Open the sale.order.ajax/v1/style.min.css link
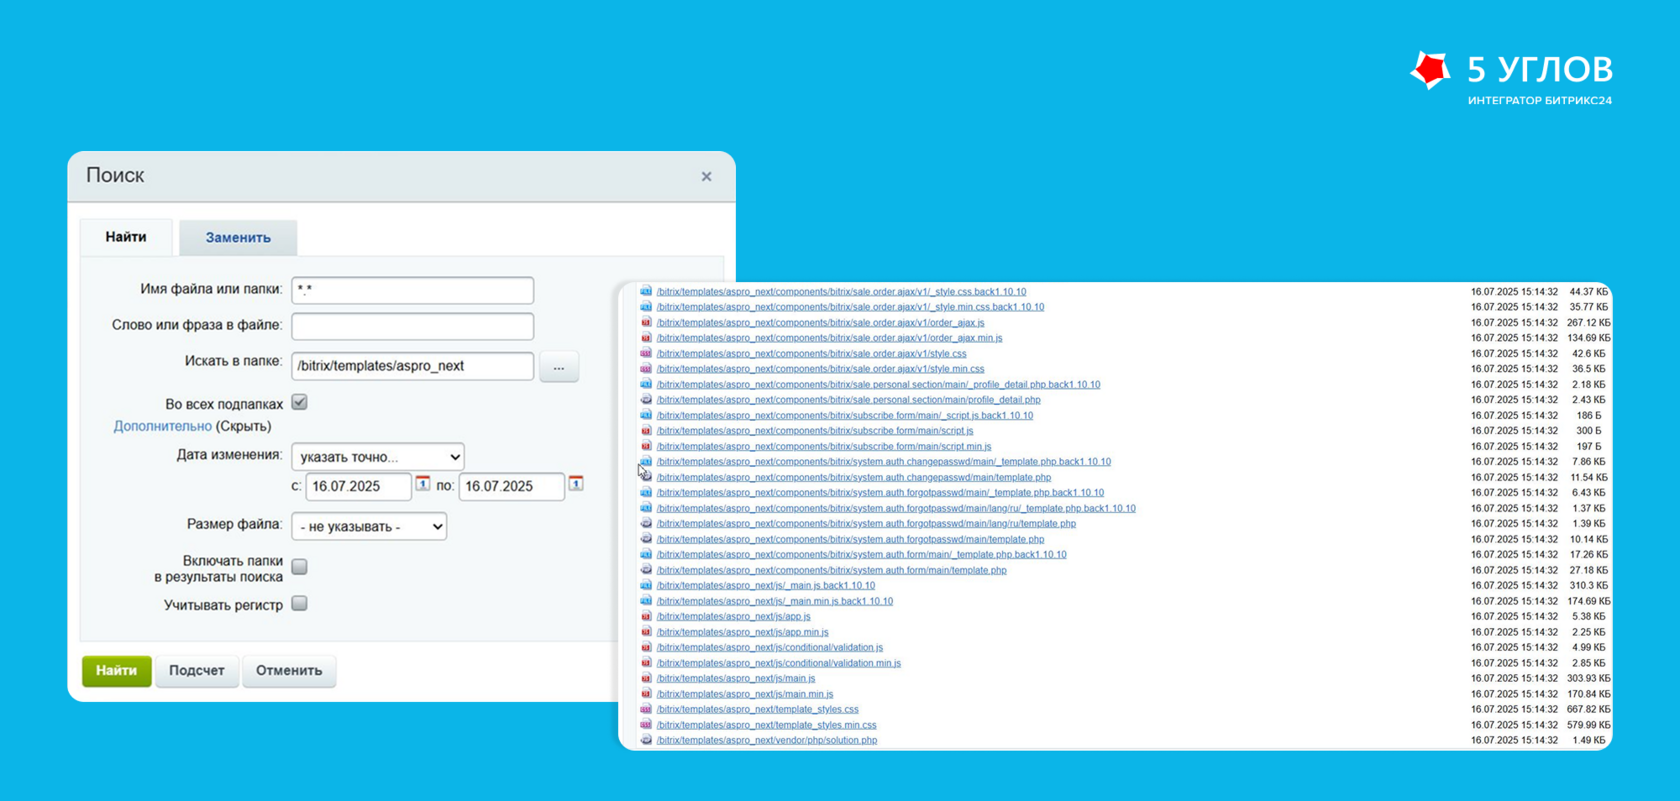 (x=820, y=369)
